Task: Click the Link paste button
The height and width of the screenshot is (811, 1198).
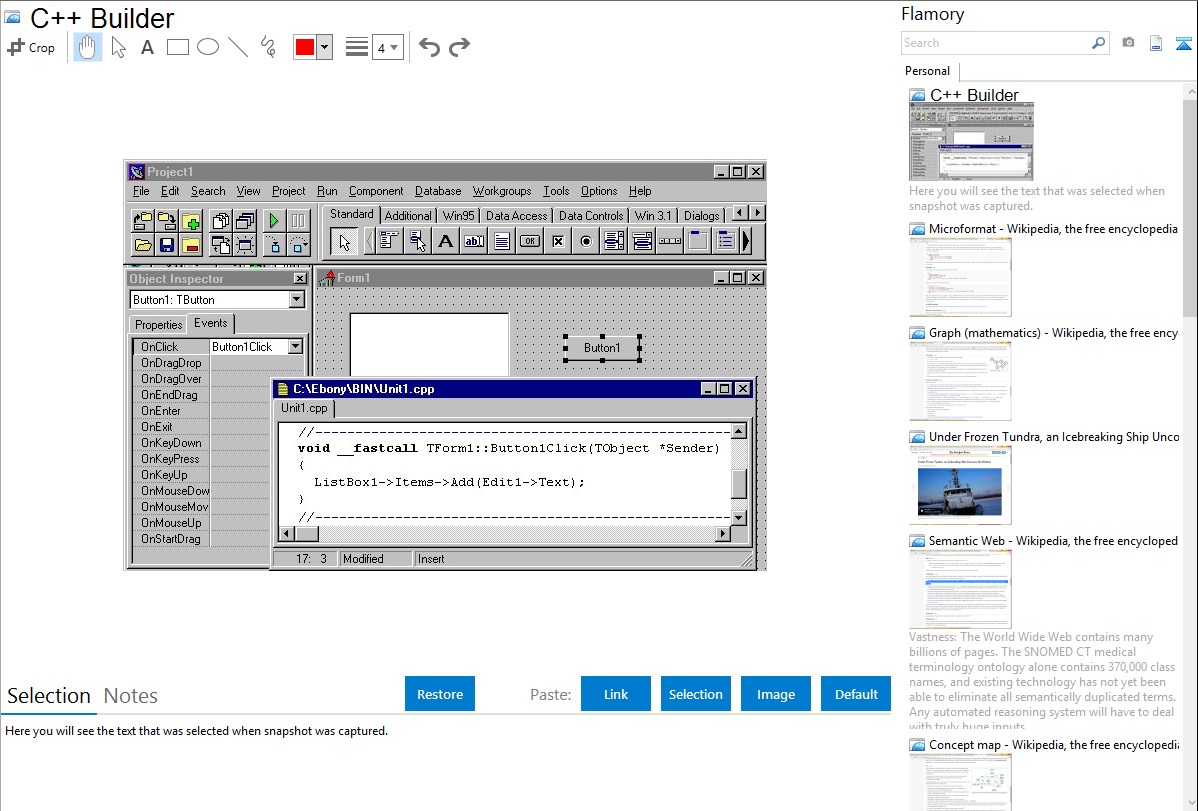Action: pyautogui.click(x=616, y=694)
